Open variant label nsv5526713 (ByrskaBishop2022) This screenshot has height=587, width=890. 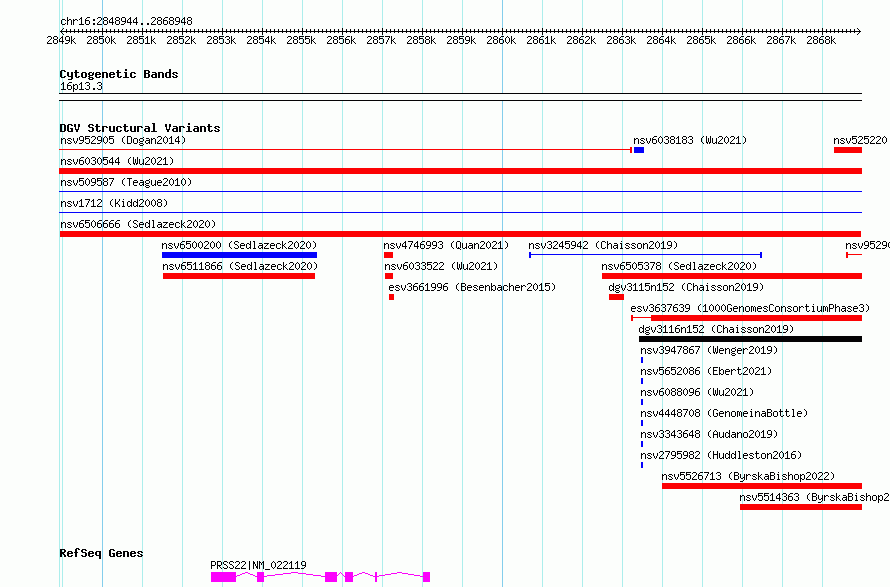[x=748, y=476]
